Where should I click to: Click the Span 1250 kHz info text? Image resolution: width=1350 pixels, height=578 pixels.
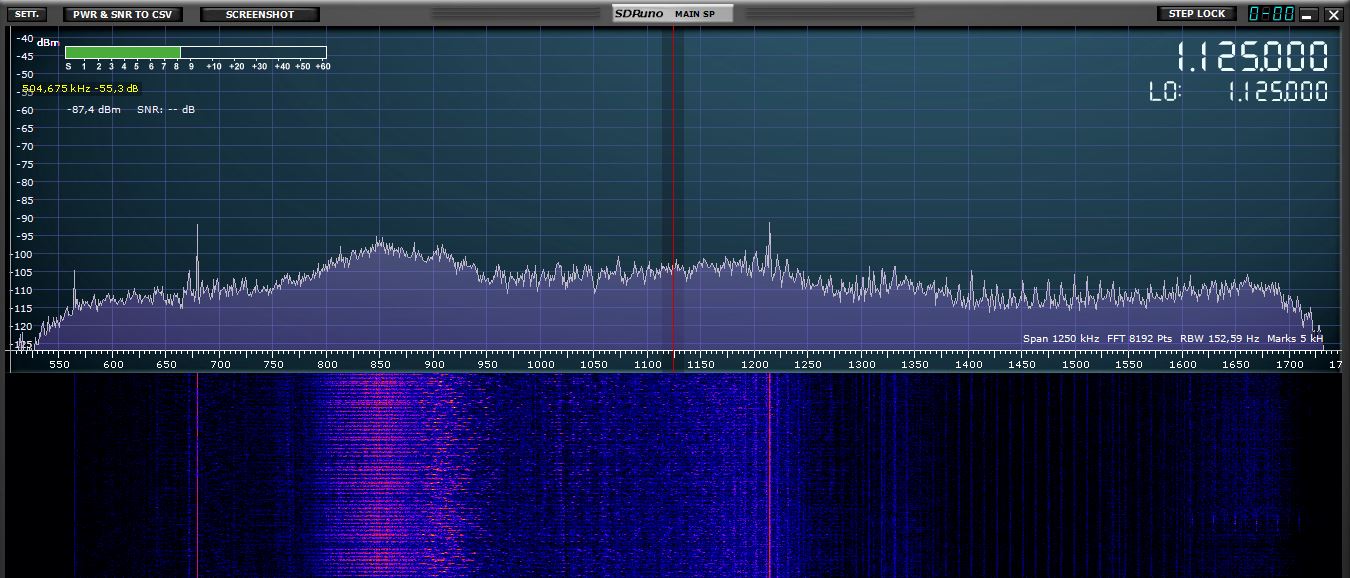tap(1061, 339)
